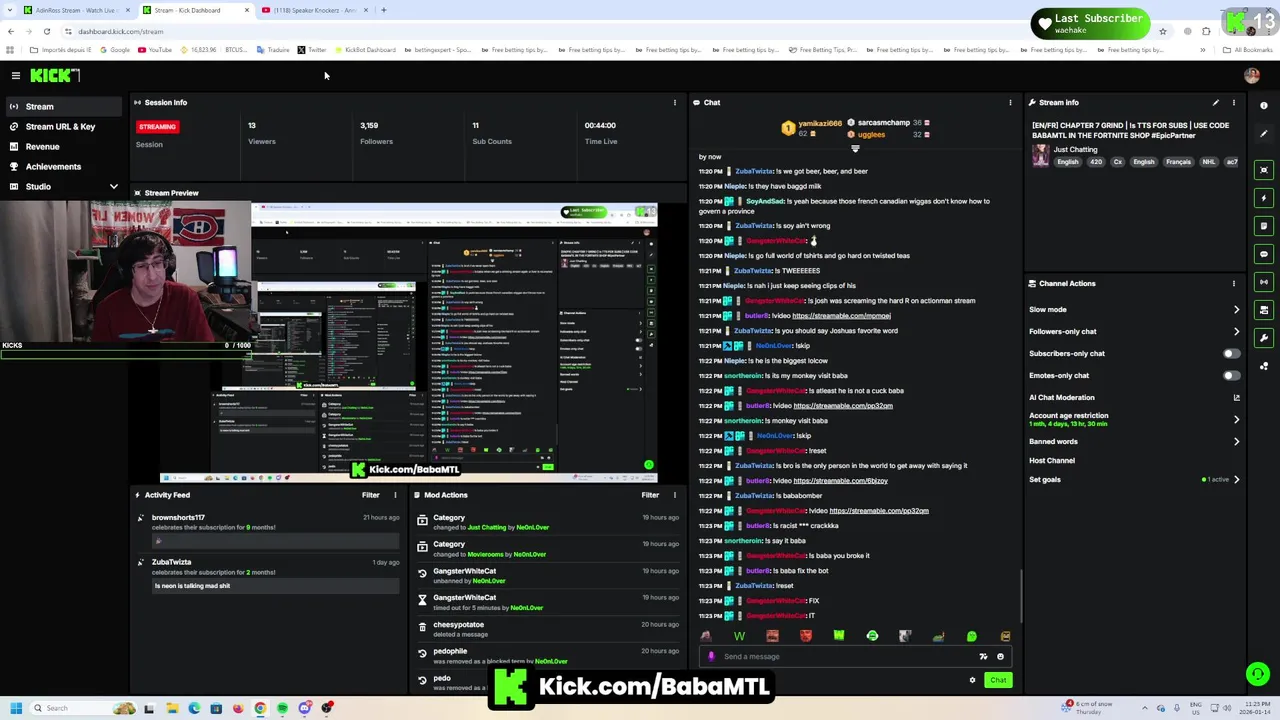
Task: Open chat settings gear icon
Action: tap(972, 680)
